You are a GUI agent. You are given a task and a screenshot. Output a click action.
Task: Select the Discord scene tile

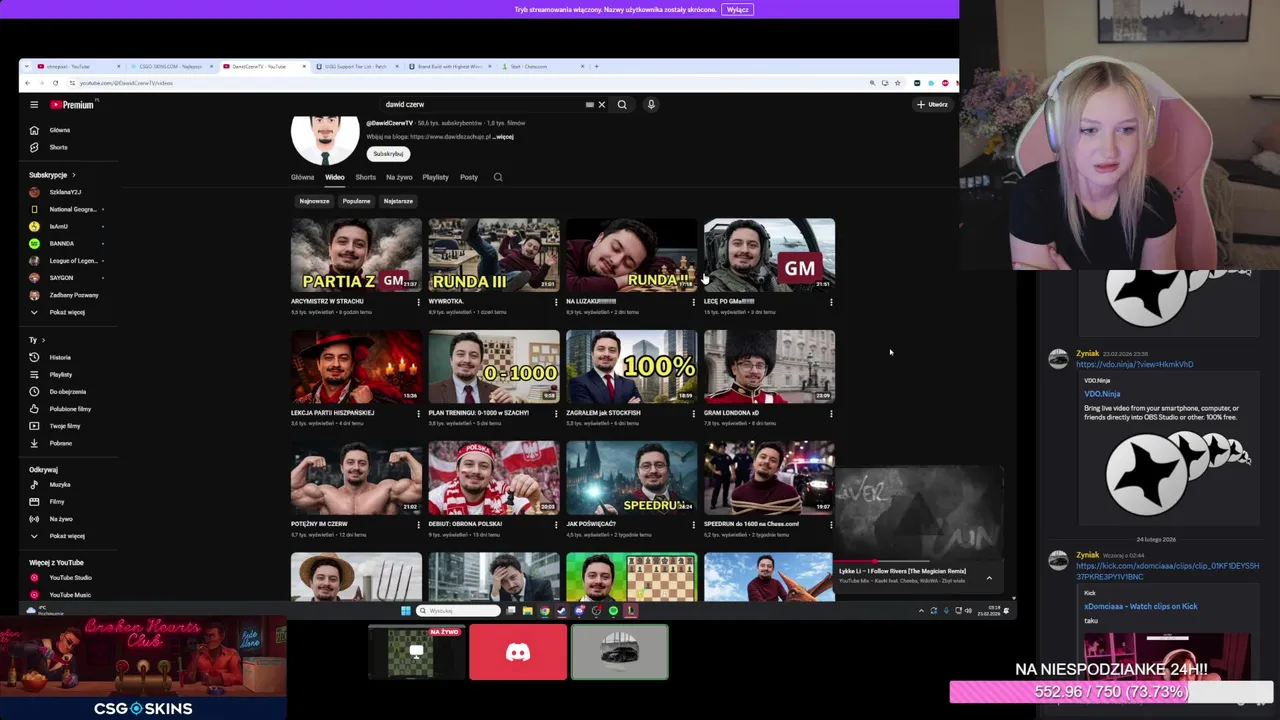518,652
